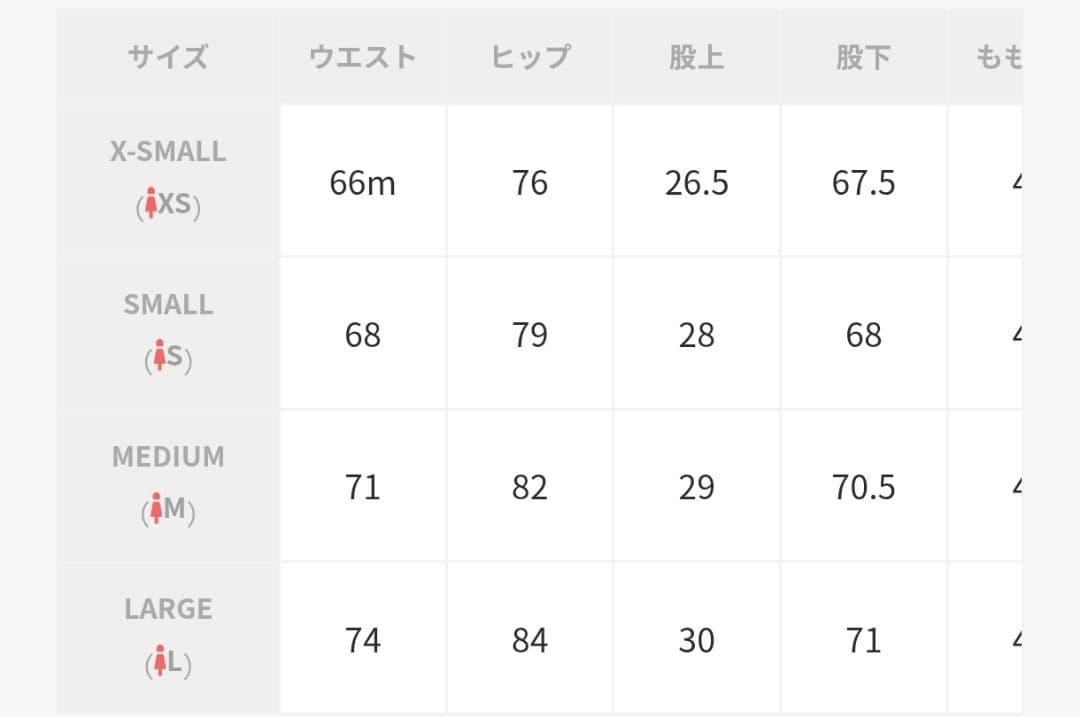Image resolution: width=1080 pixels, height=717 pixels.
Task: Click the X-SMALL size row label
Action: point(168,152)
